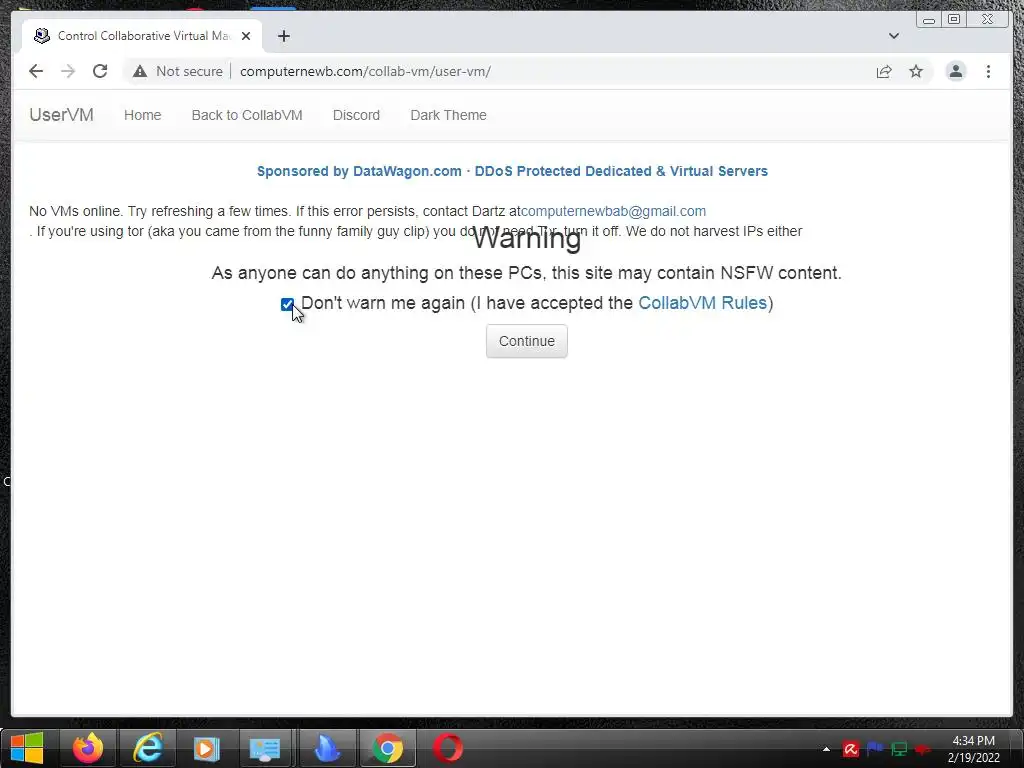Open the red Avira antivirus tray icon
The image size is (1024, 768).
850,749
